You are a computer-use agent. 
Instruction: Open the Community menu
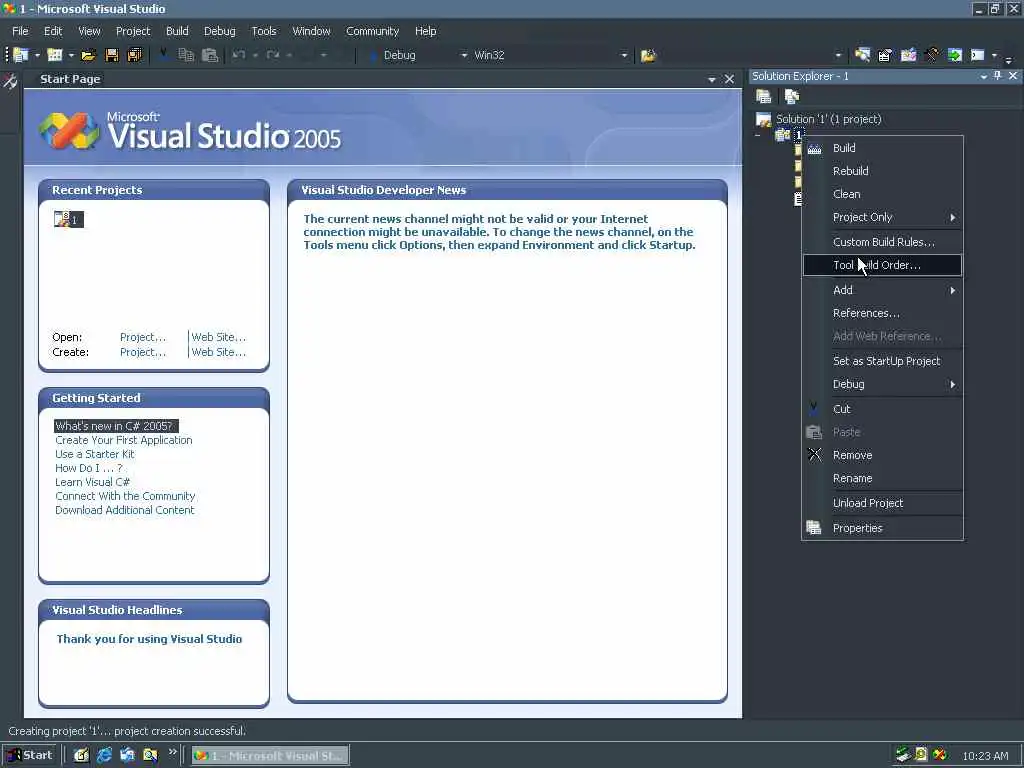[372, 31]
